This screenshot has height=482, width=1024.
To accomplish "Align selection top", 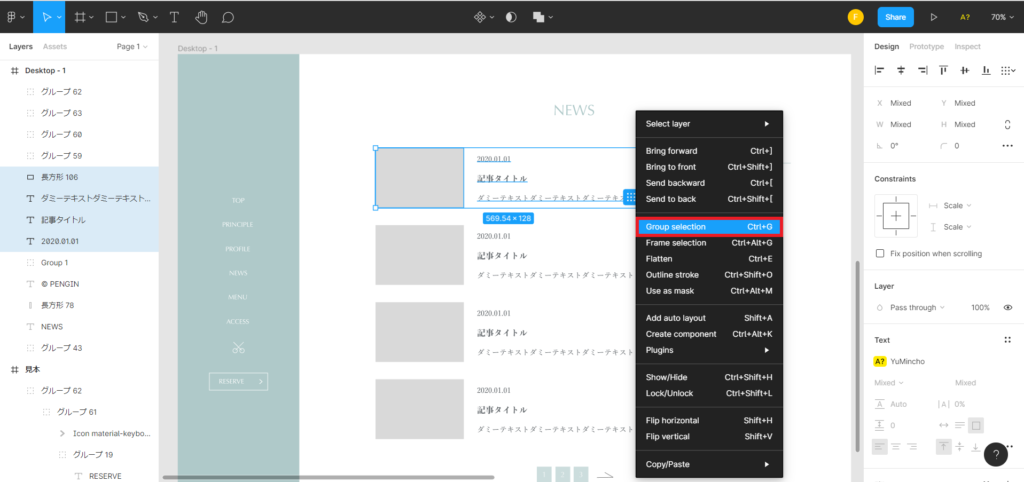I will [944, 70].
